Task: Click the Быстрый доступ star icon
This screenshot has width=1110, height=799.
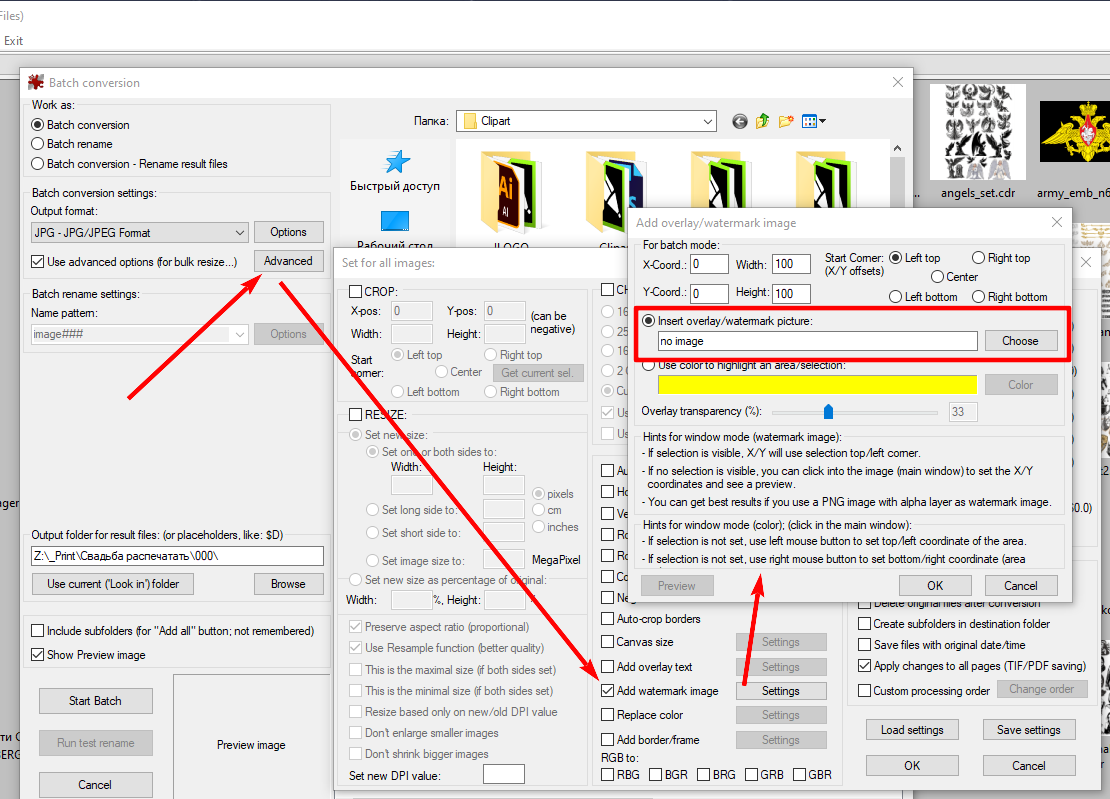Action: click(396, 162)
